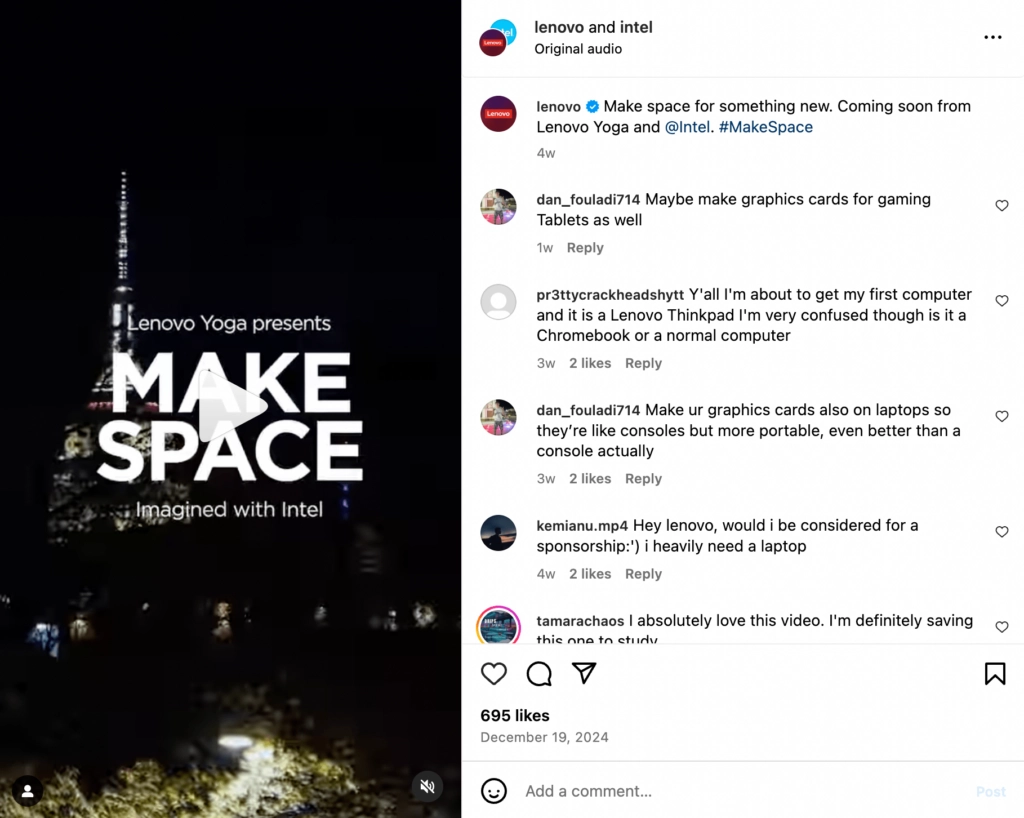Click Post to submit a comment
This screenshot has height=818, width=1024.
pyautogui.click(x=991, y=791)
